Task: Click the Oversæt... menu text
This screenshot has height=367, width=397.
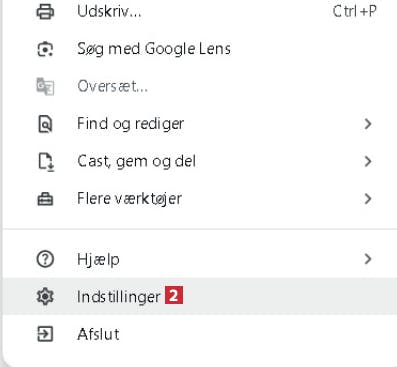Action: [x=113, y=87]
